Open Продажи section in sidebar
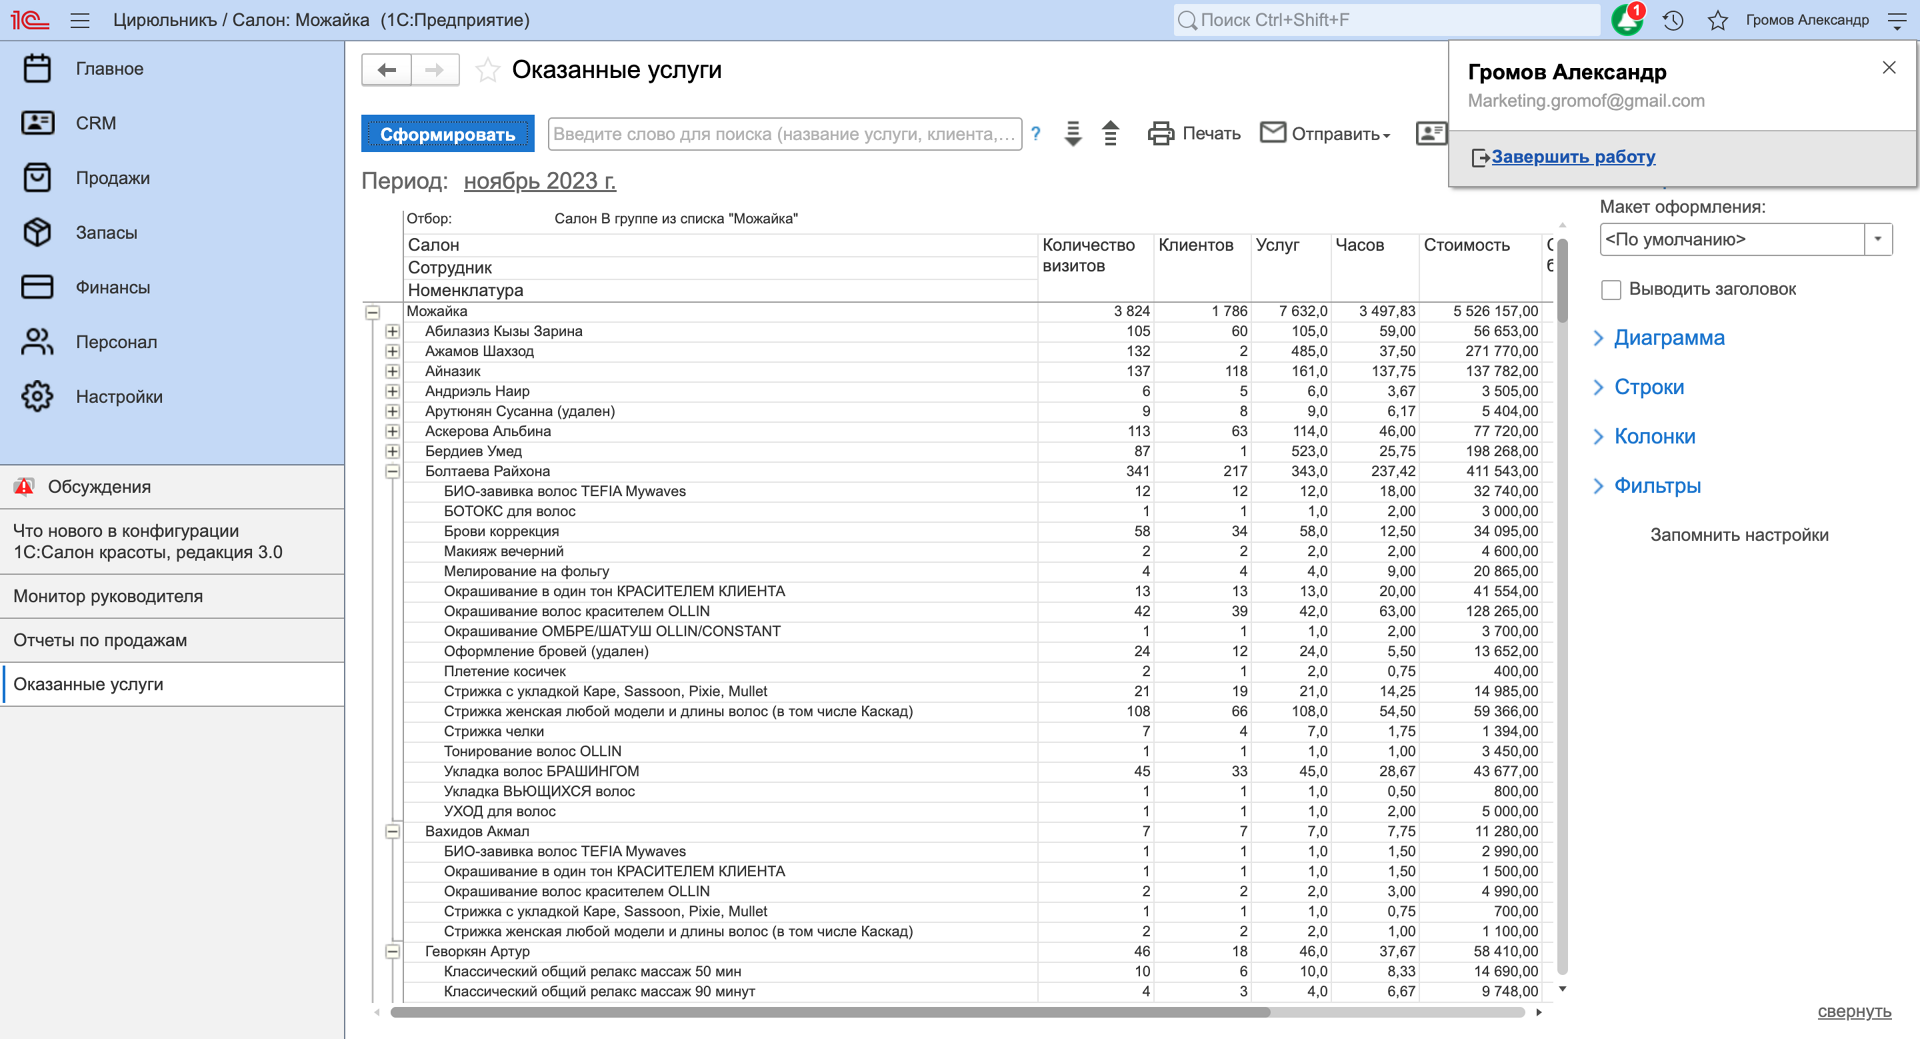 click(172, 178)
